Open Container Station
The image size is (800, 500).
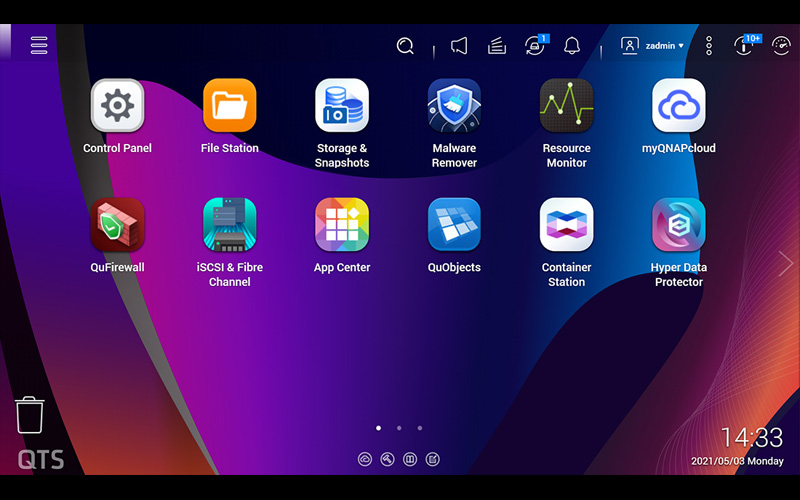pyautogui.click(x=566, y=224)
